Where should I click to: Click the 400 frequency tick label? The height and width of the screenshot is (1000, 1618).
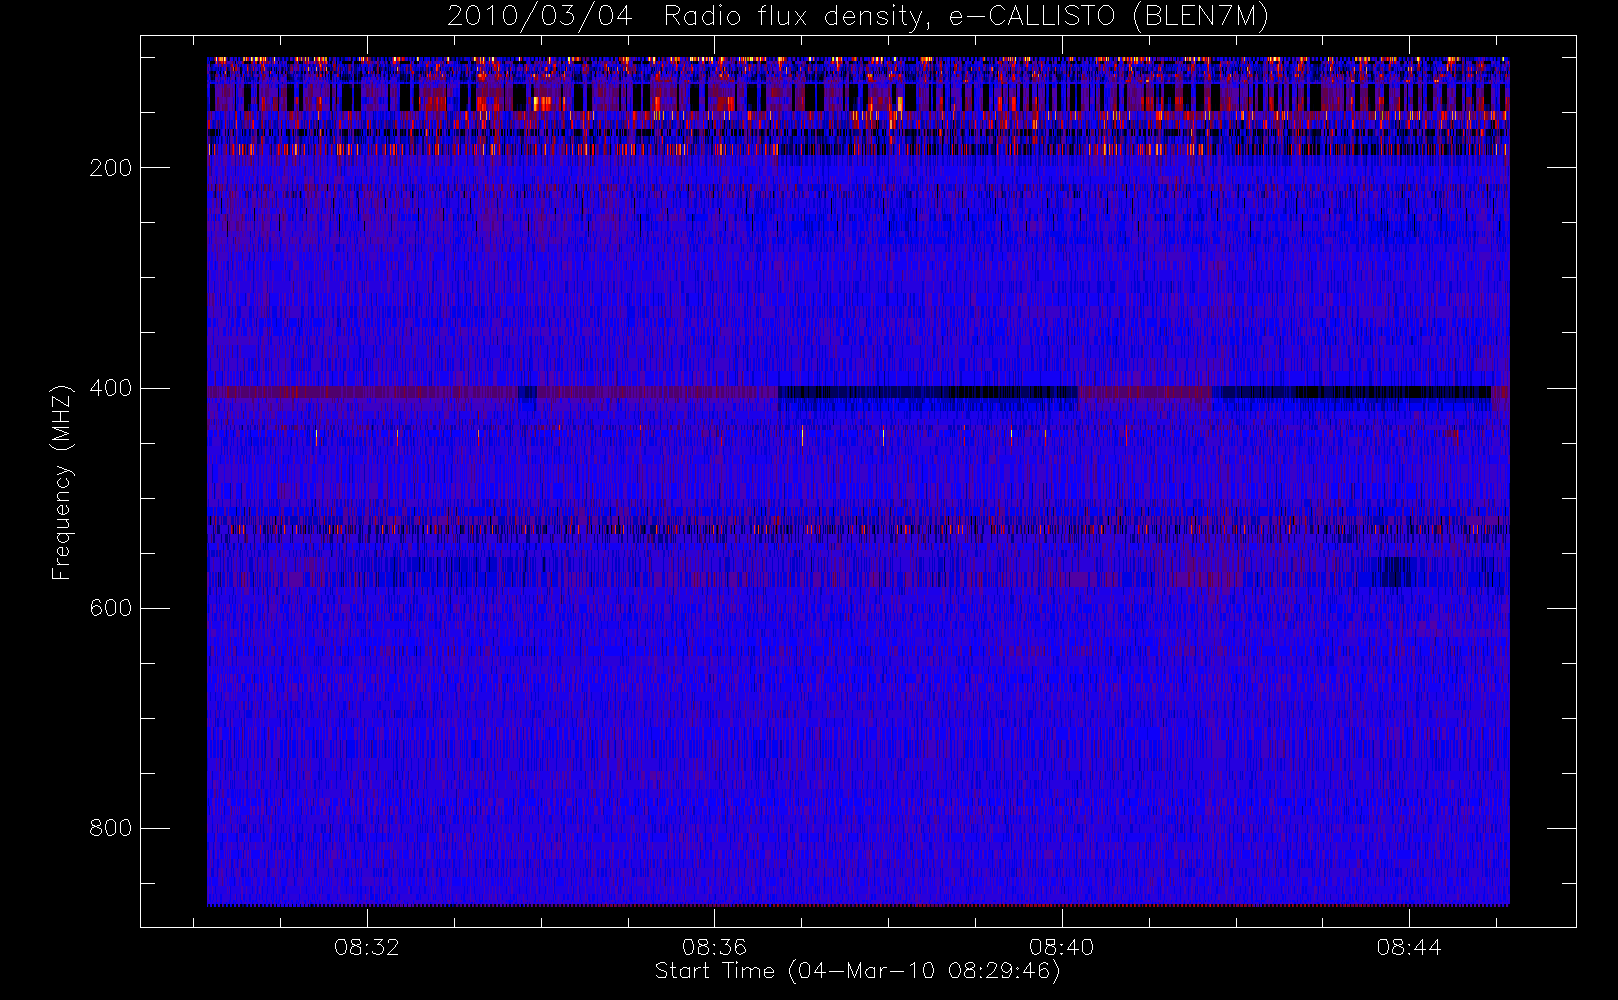click(x=111, y=388)
